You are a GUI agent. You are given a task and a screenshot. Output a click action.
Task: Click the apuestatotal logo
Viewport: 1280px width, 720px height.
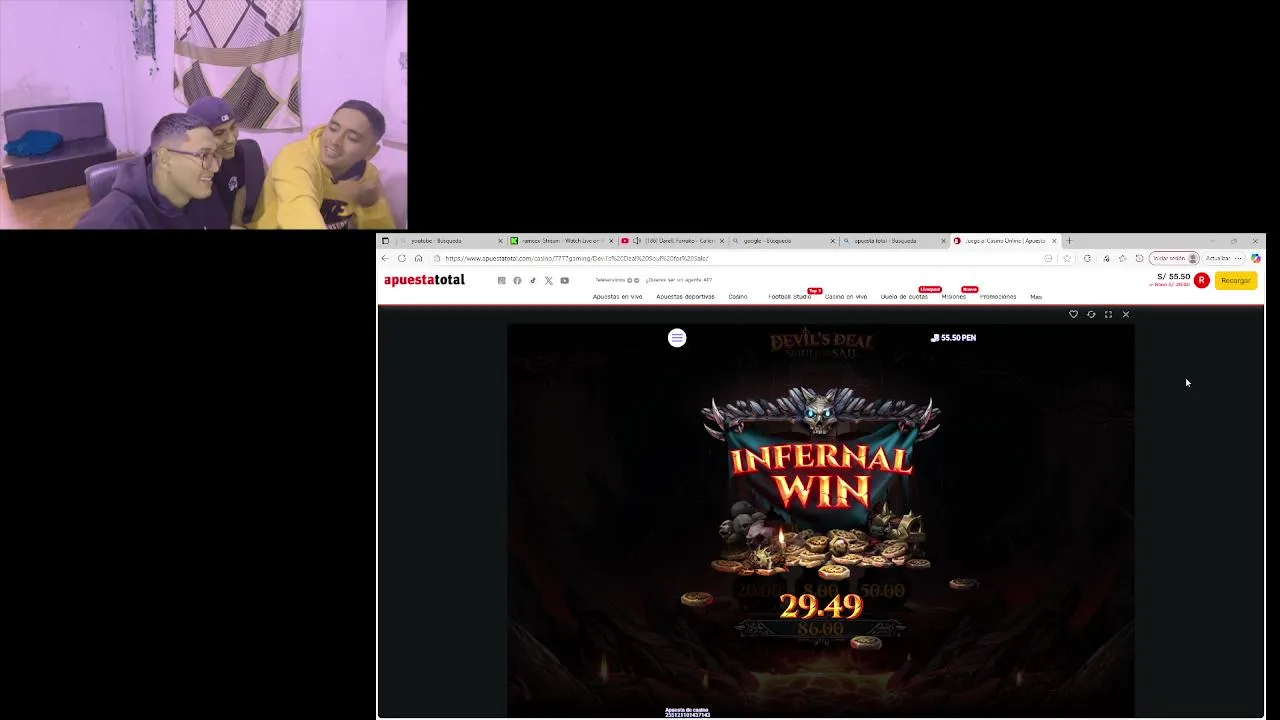click(424, 280)
